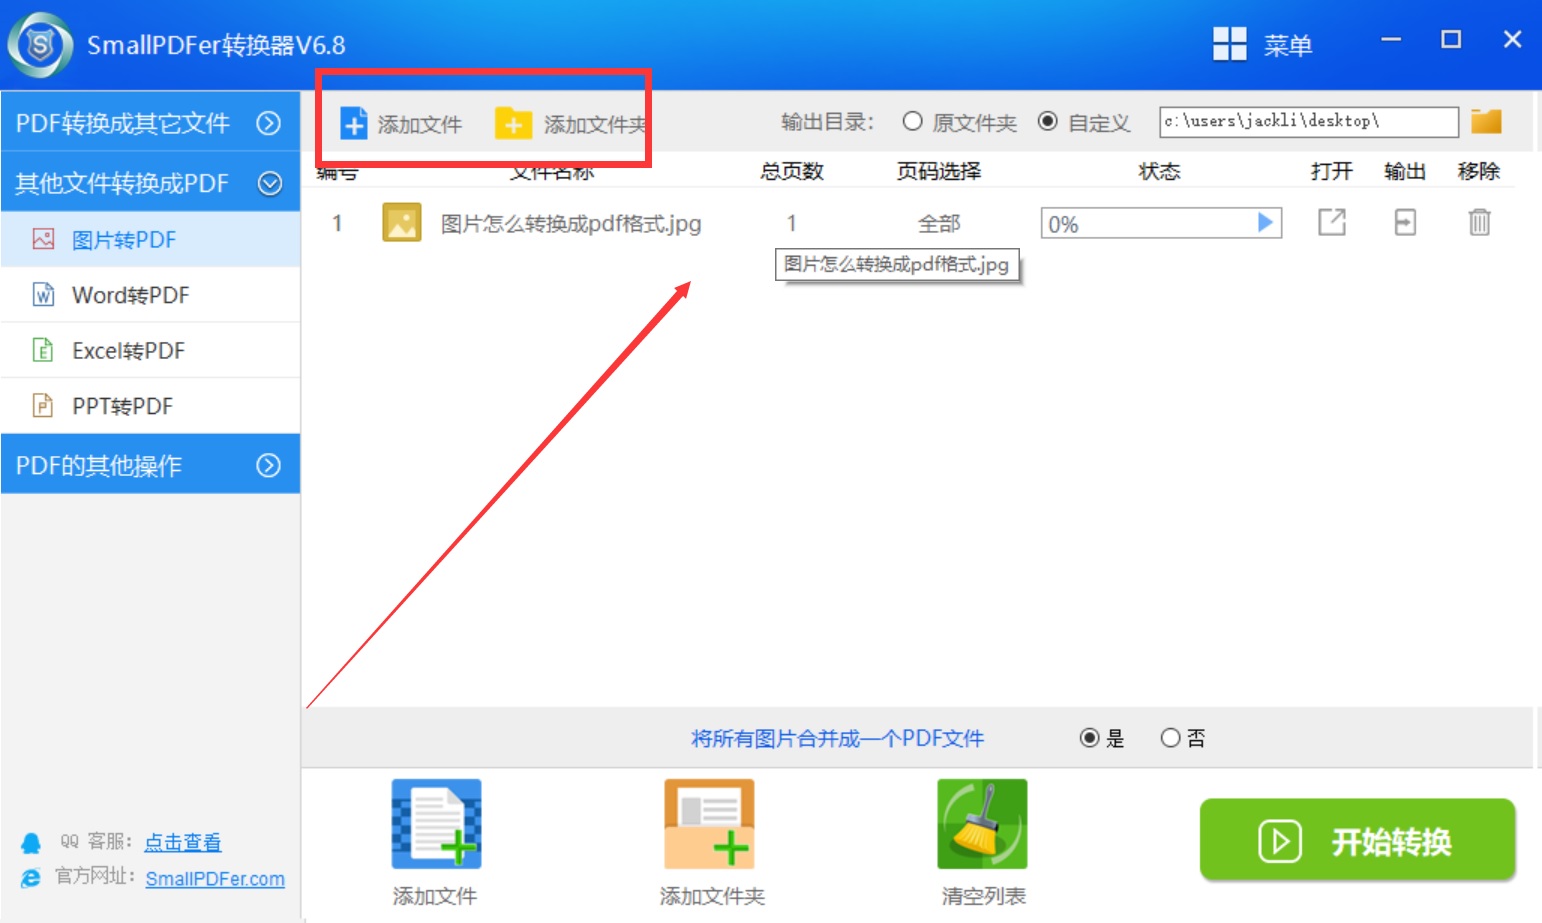The width and height of the screenshot is (1542, 923).
Task: Start conversion with the blue play arrow
Action: point(1265,222)
